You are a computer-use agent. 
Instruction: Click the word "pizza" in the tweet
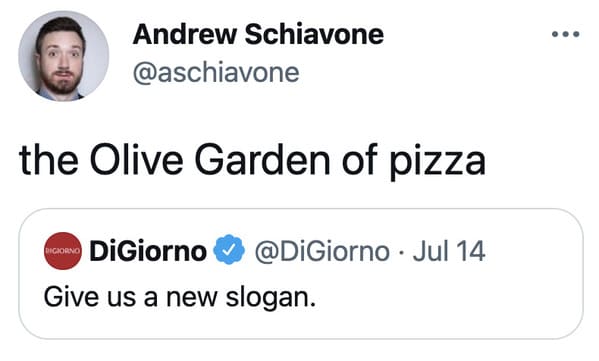pos(438,161)
